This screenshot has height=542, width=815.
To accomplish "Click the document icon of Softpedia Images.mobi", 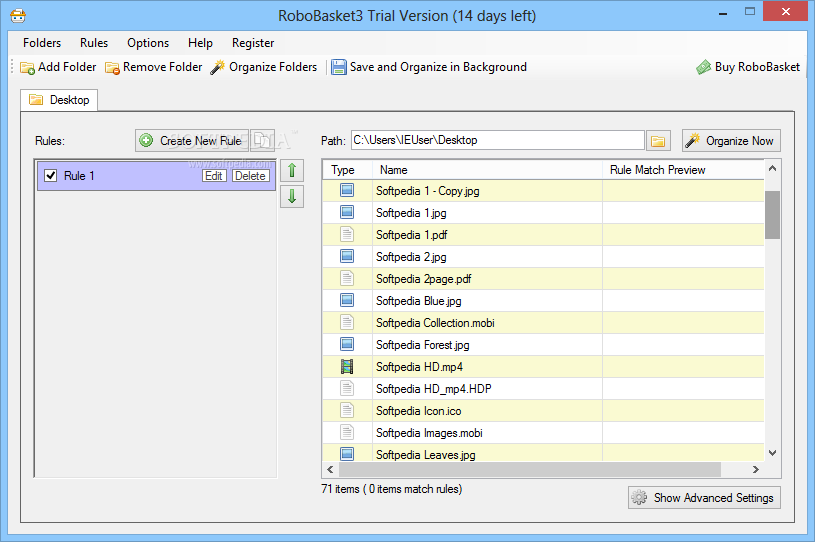I will pos(347,432).
